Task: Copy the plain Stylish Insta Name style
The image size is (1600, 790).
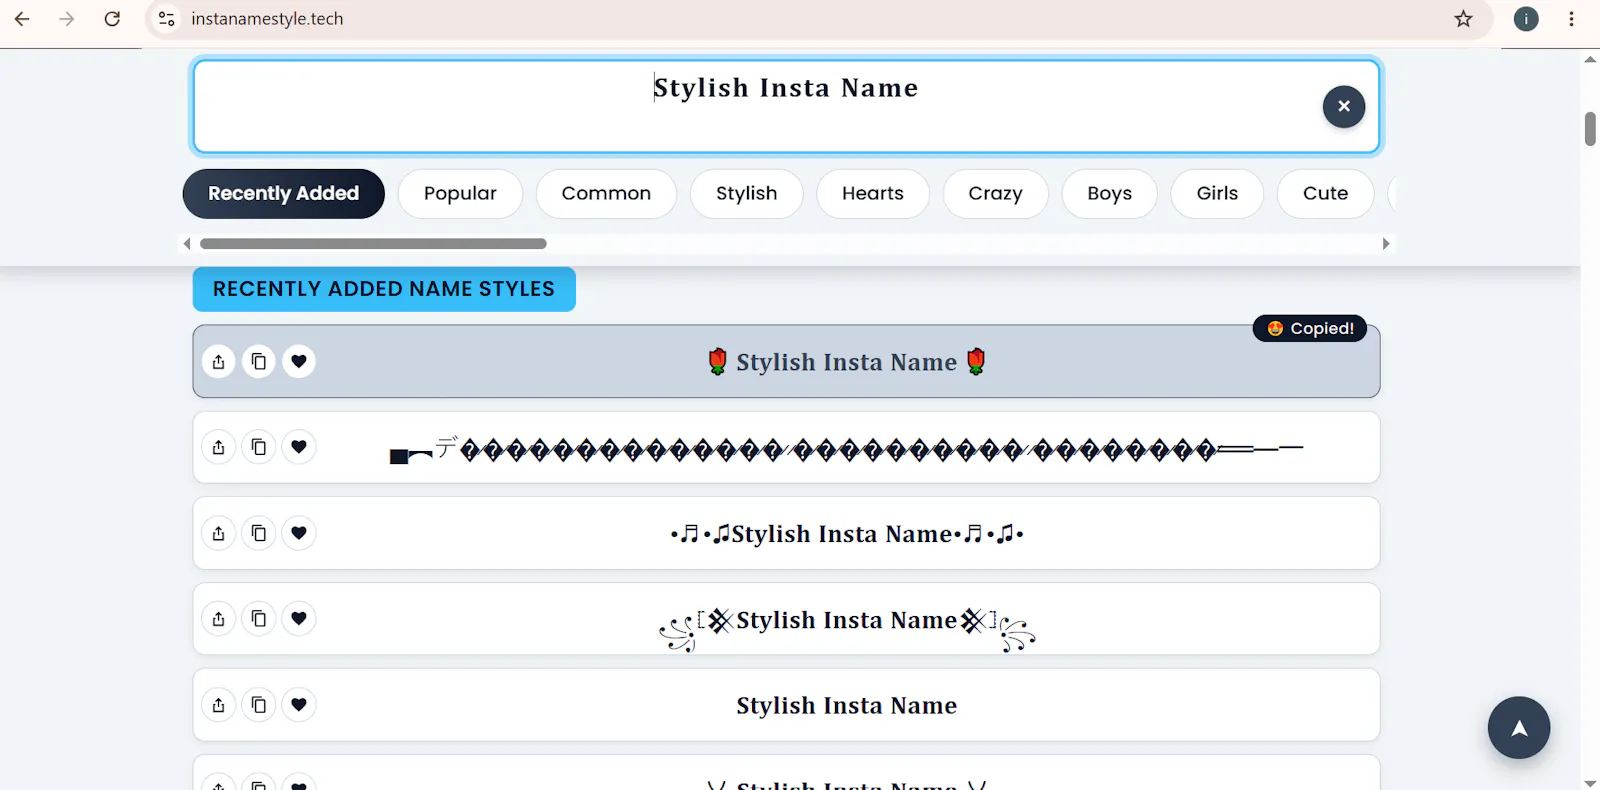Action: [259, 705]
